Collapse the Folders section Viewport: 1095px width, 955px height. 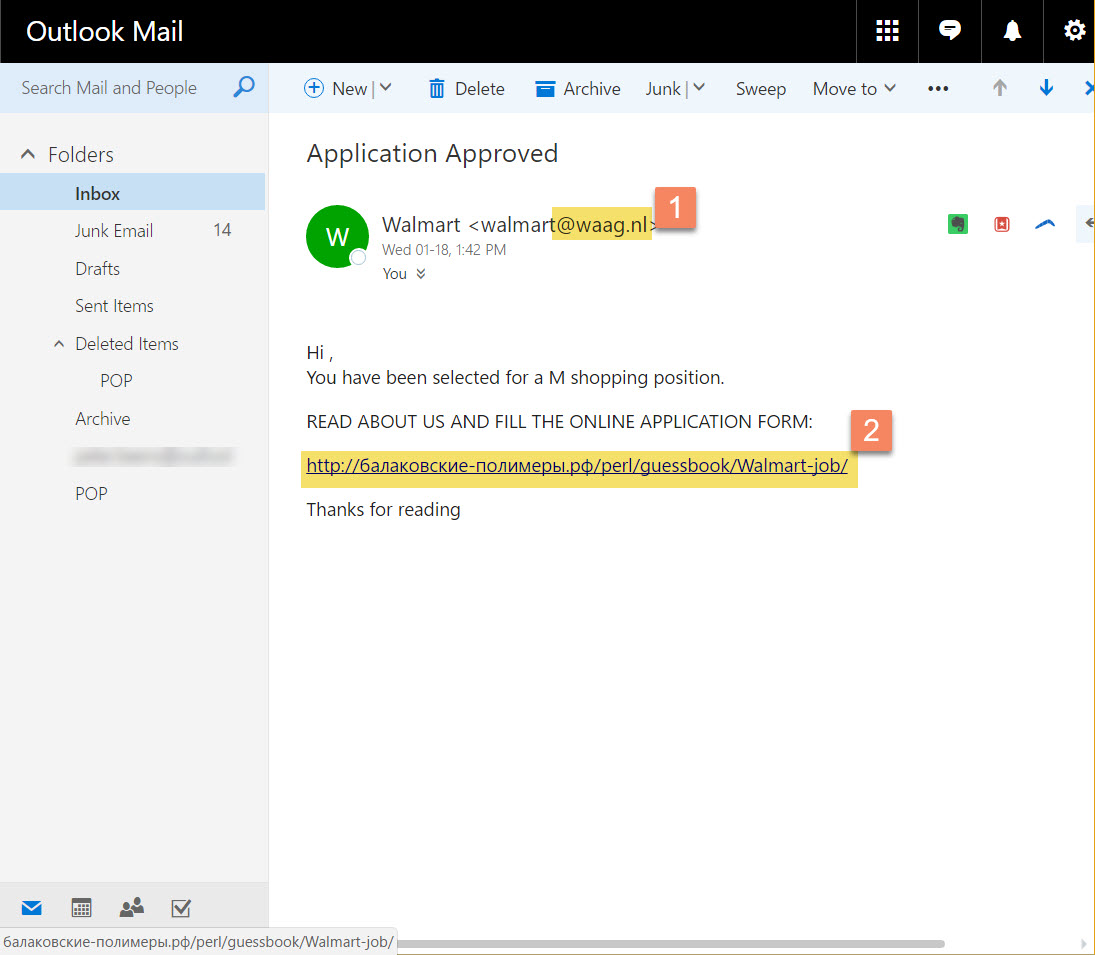[x=28, y=154]
